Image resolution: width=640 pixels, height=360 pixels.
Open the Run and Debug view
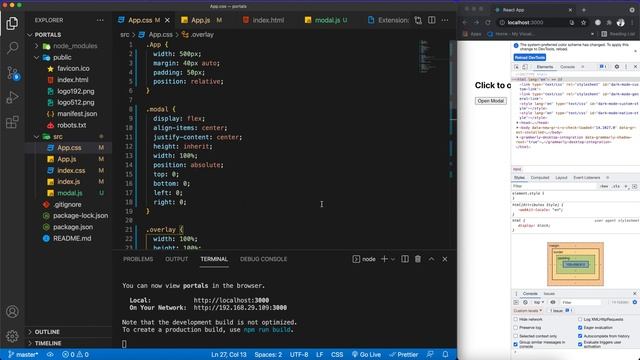(12, 97)
